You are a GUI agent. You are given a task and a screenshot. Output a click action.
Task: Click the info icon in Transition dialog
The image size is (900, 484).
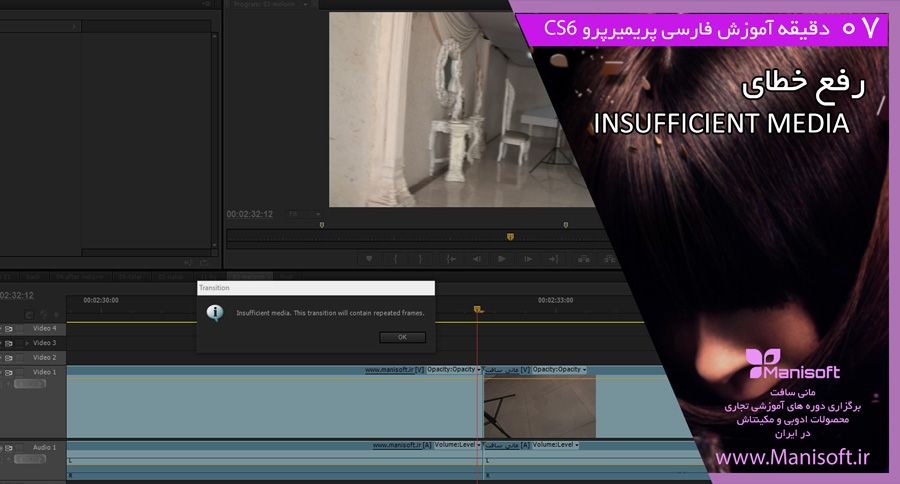[215, 313]
